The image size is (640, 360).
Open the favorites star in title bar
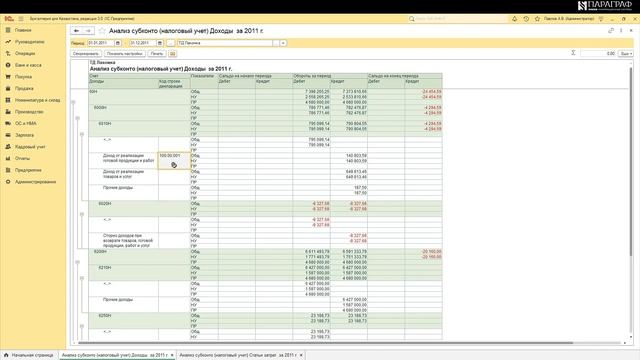[537, 19]
